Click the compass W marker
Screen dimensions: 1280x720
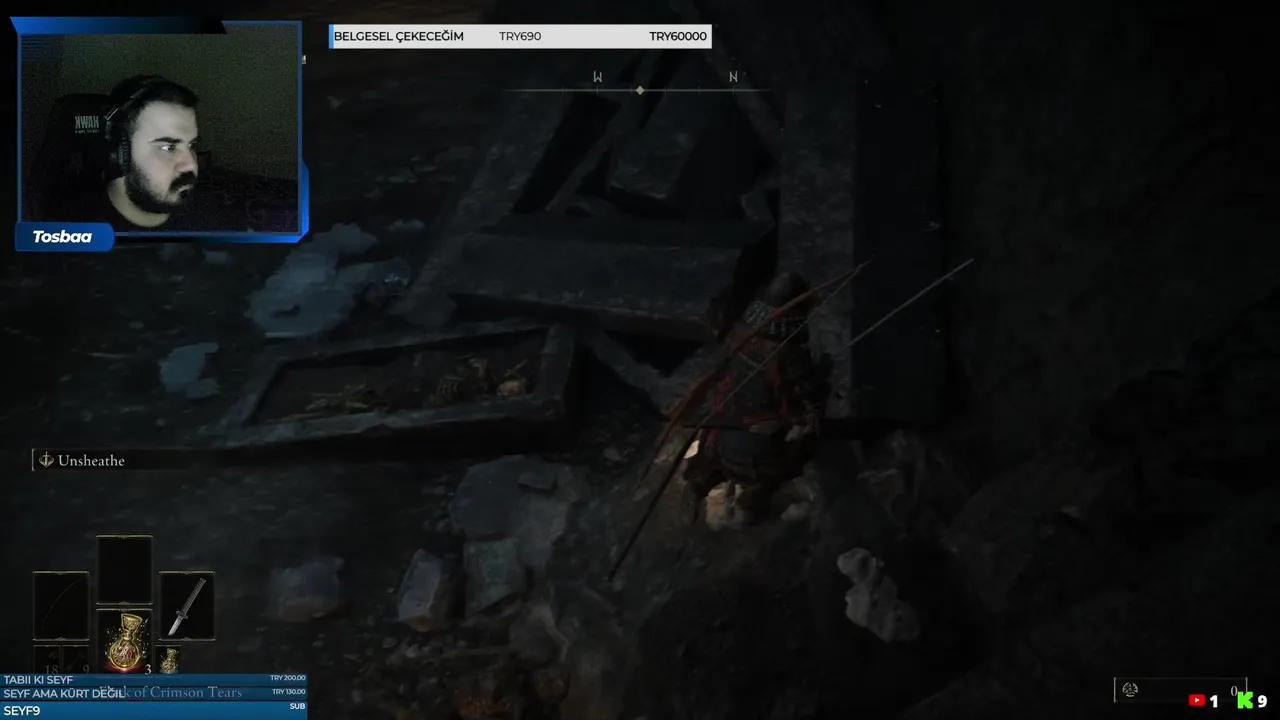tap(597, 77)
